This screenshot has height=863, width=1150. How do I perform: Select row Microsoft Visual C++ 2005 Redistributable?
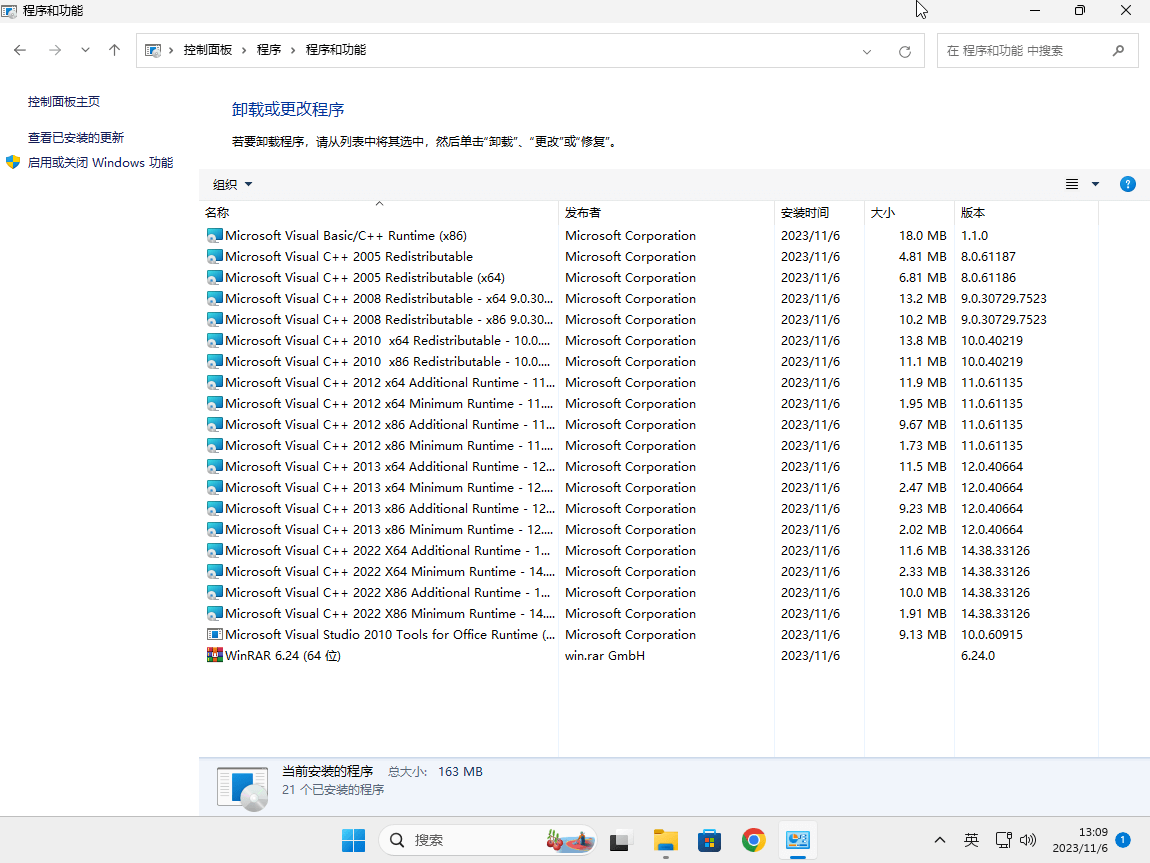649,257
